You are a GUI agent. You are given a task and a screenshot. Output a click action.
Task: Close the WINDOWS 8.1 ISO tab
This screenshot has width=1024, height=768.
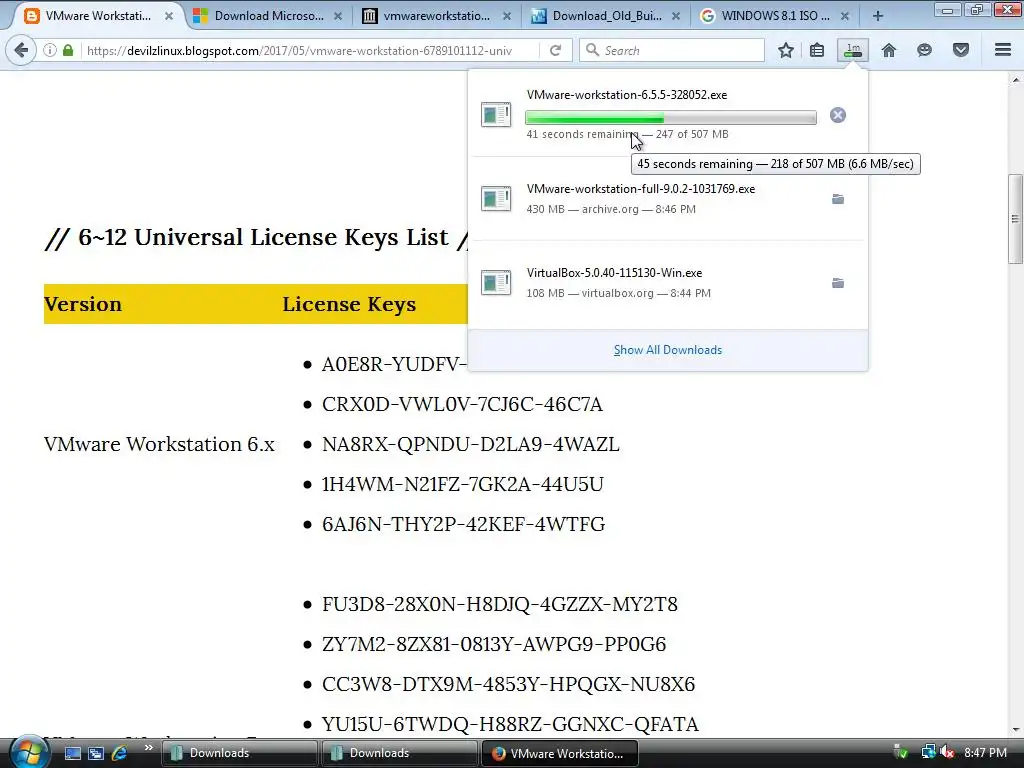(845, 16)
